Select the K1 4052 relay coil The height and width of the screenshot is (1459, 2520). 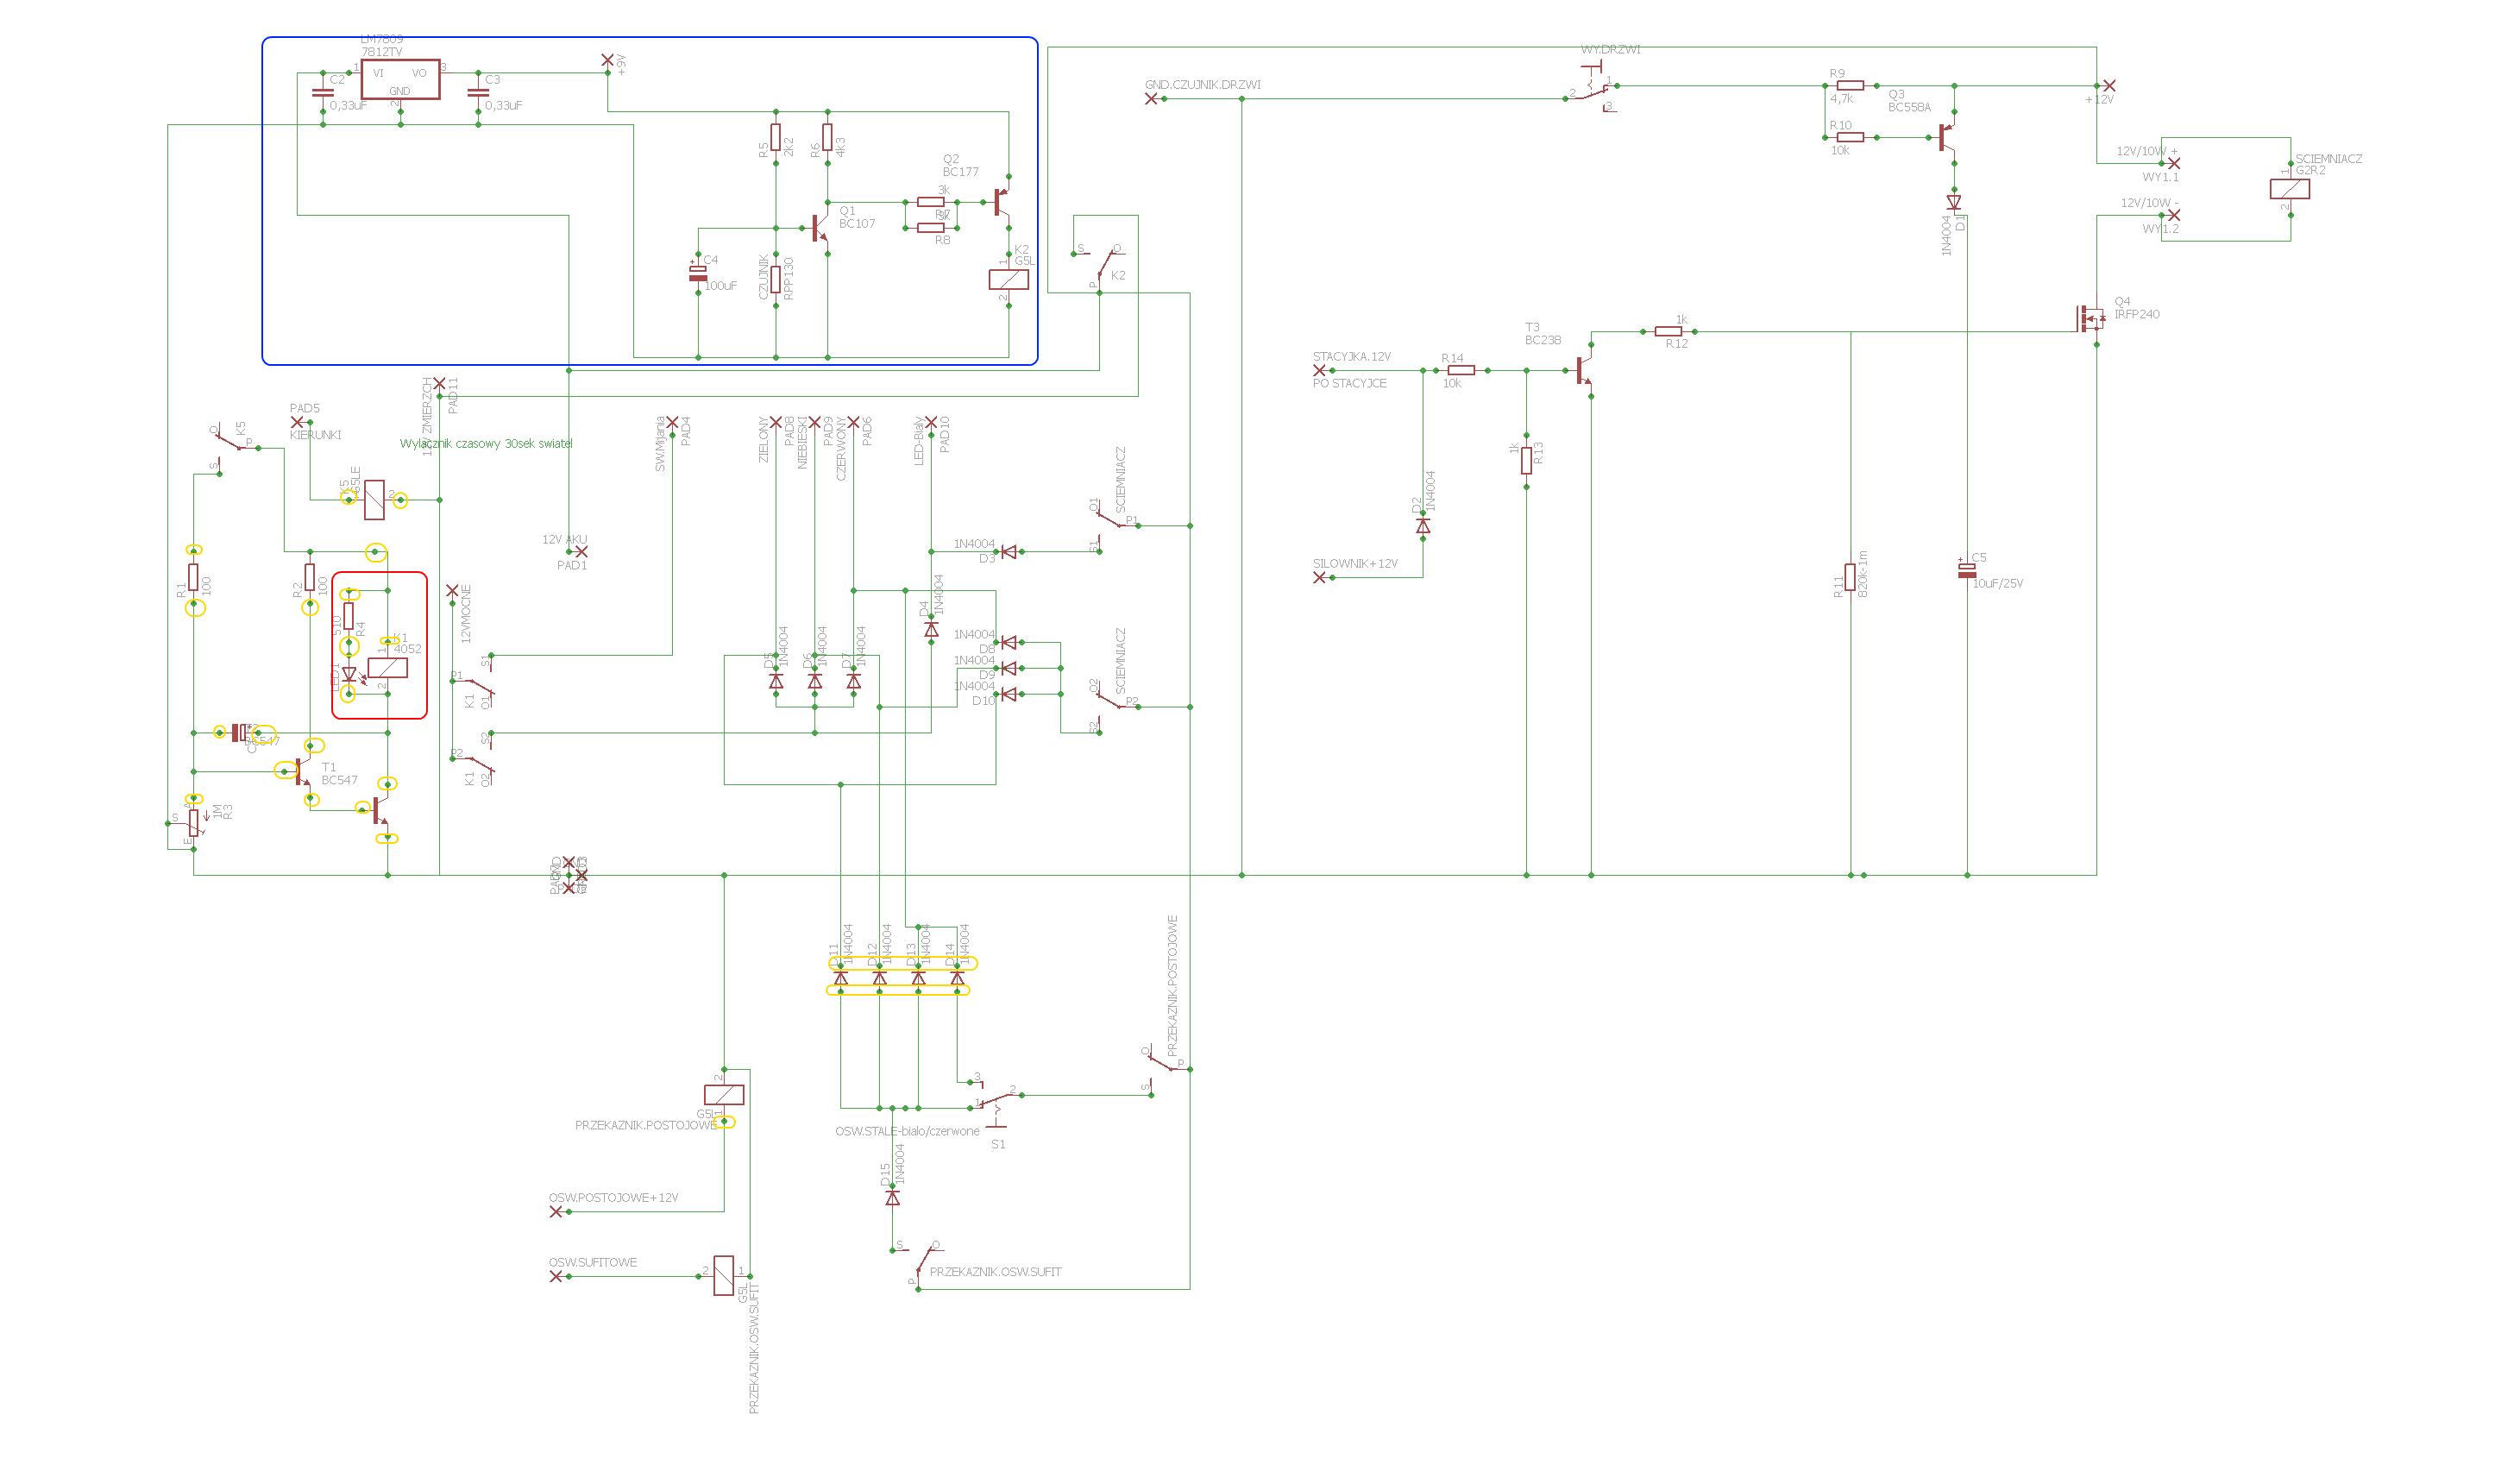coord(388,668)
